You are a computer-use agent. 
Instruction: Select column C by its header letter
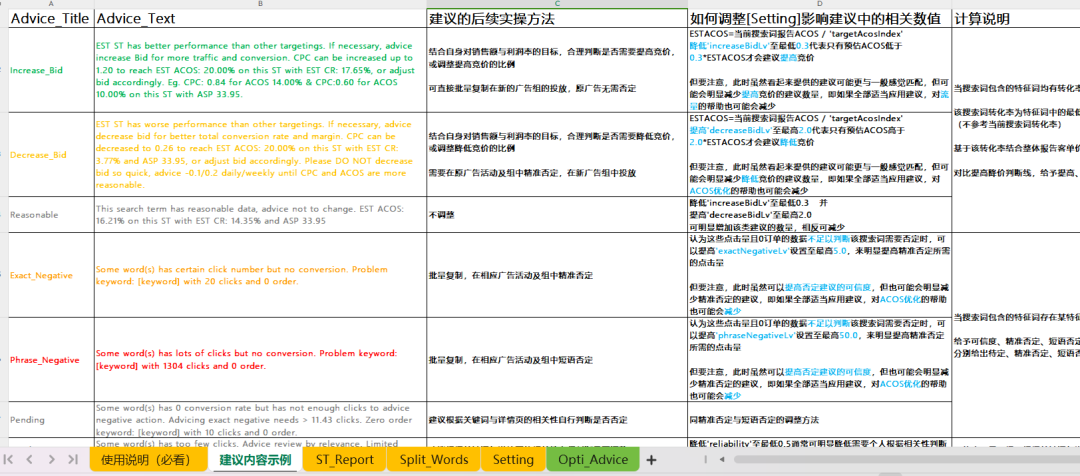(557, 4)
